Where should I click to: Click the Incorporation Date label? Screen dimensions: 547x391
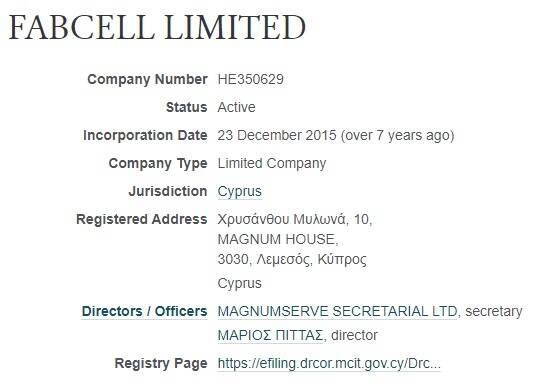coord(145,135)
